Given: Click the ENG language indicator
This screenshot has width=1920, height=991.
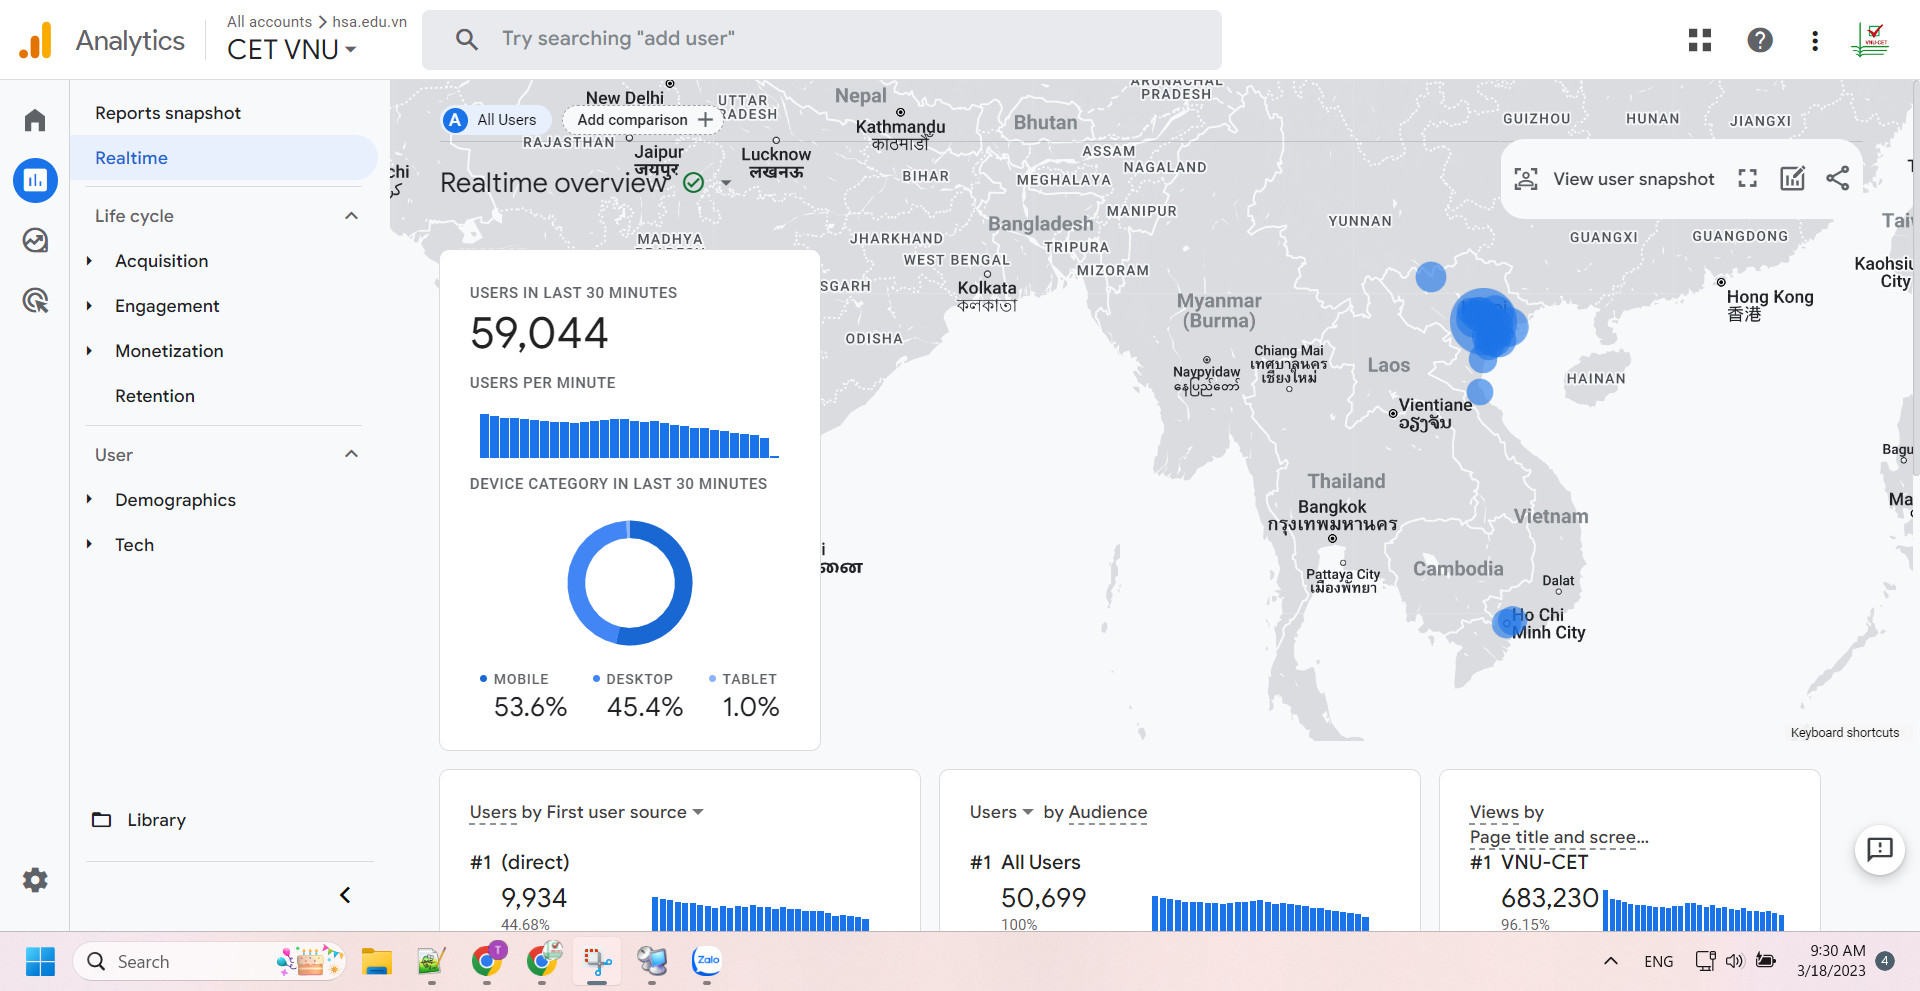Looking at the screenshot, I should click(x=1658, y=961).
